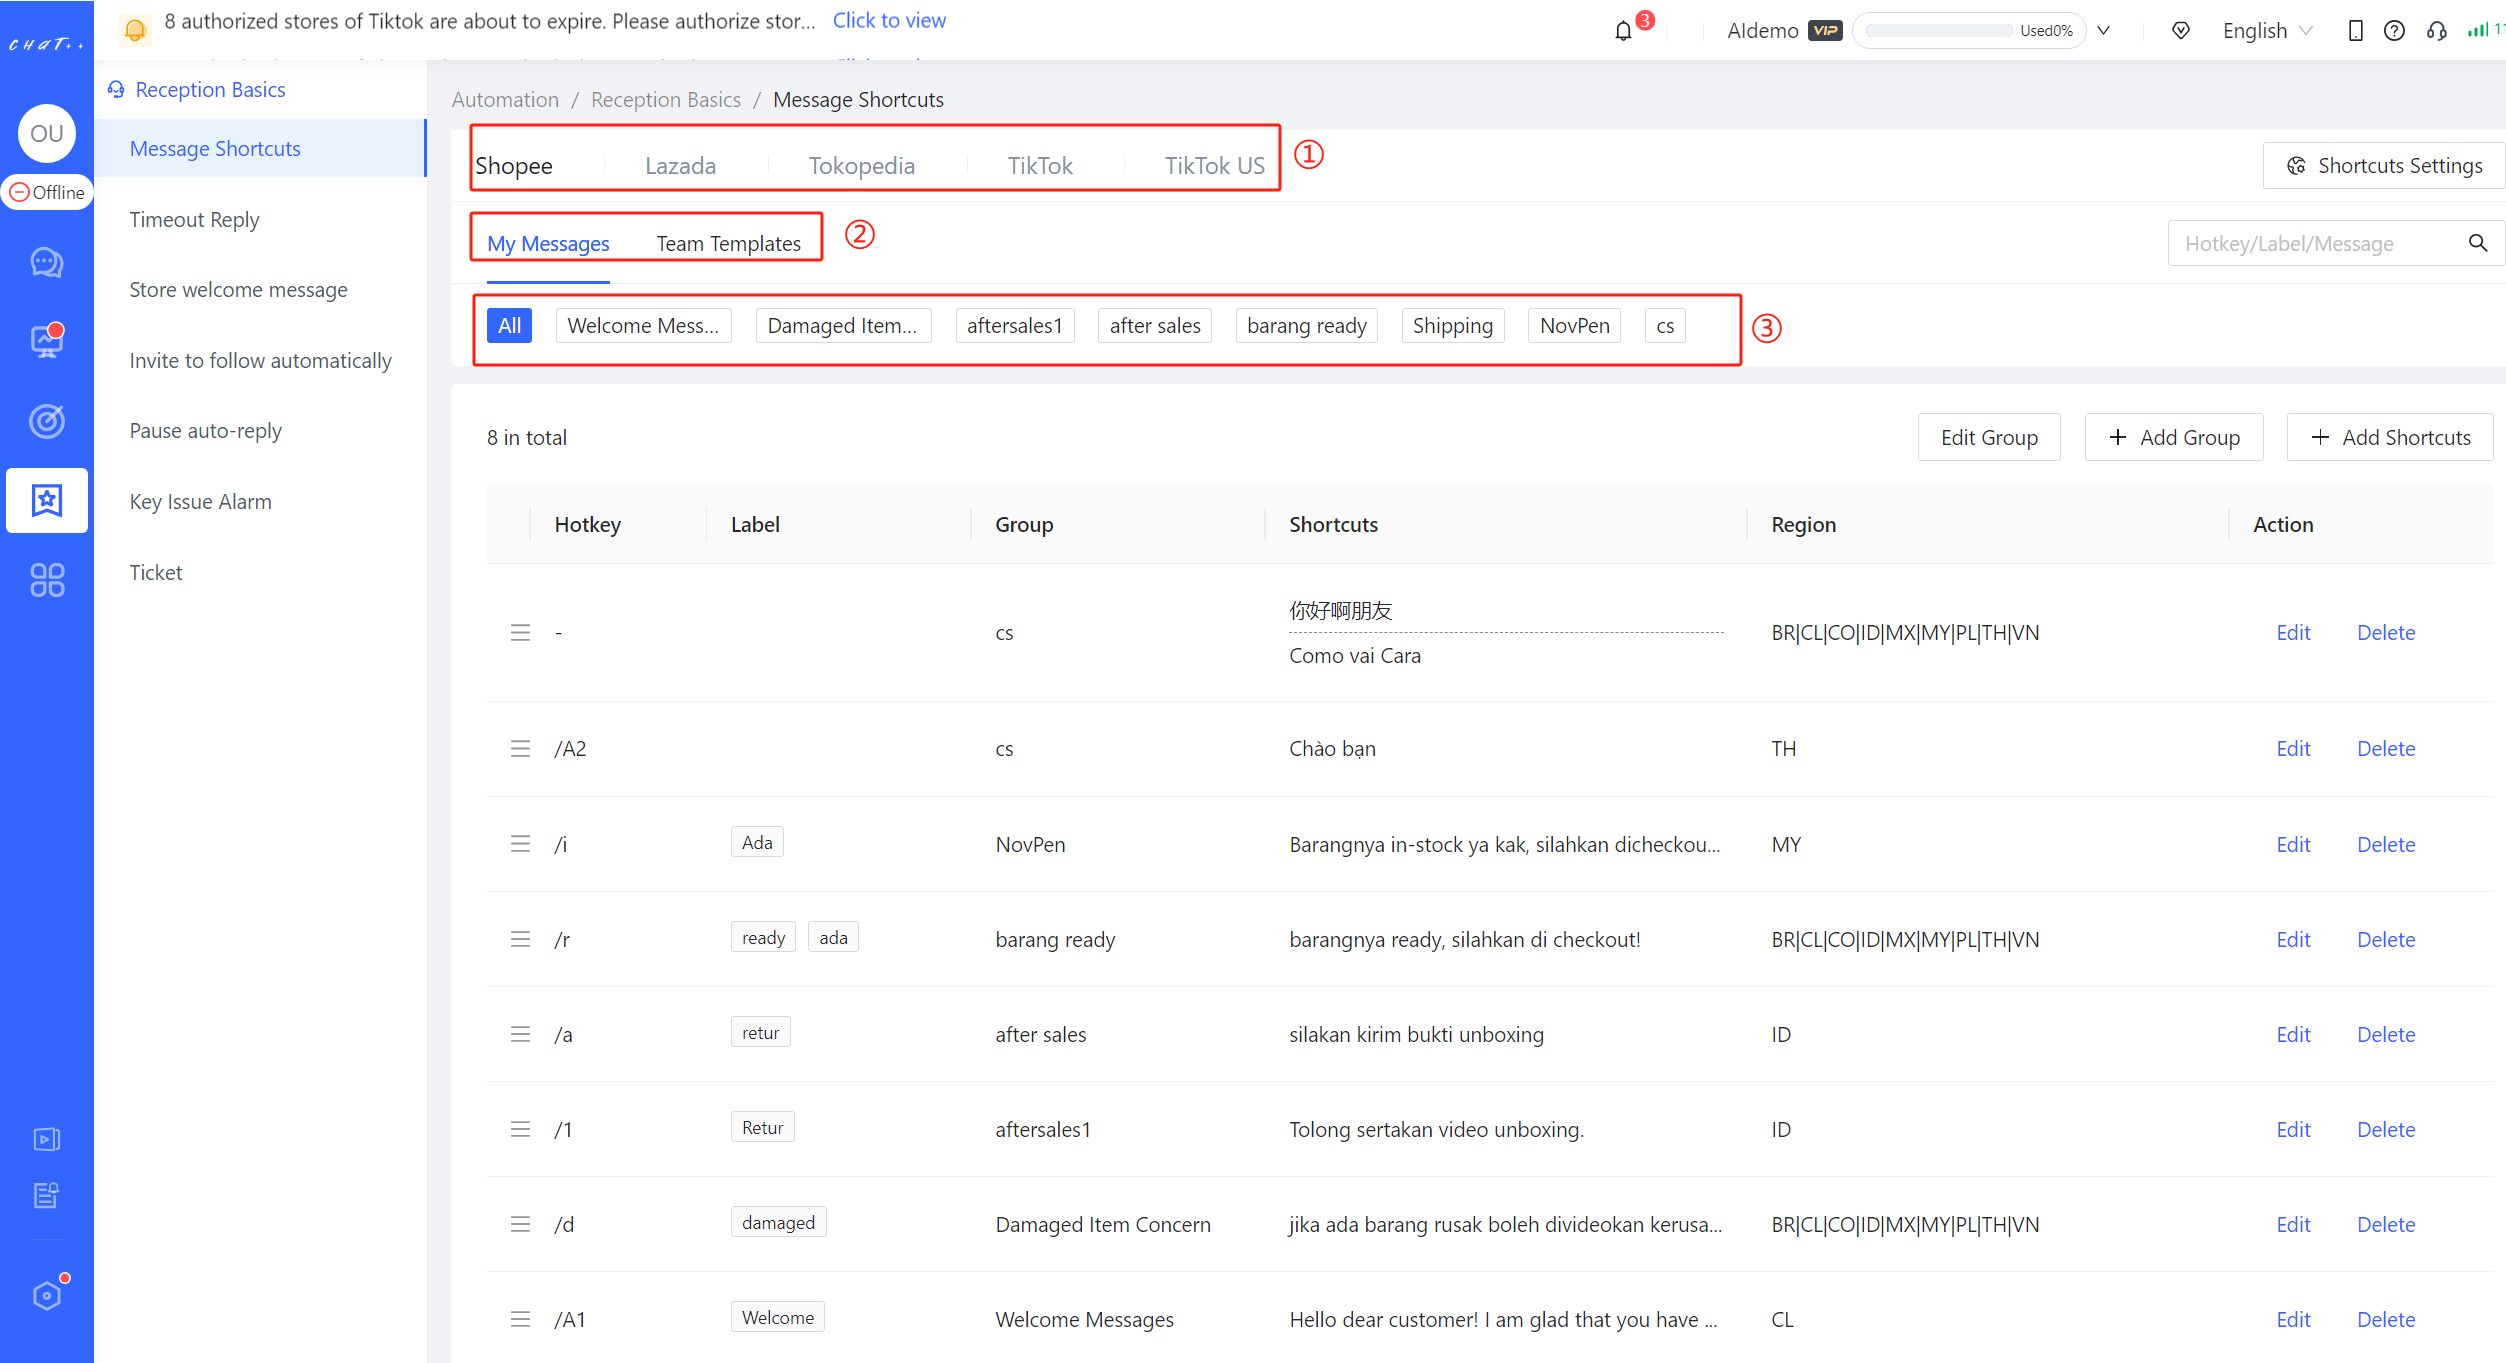Viewport: 2506px width, 1363px height.
Task: Click the Reception Basics breadcrumb
Action: (x=666, y=99)
